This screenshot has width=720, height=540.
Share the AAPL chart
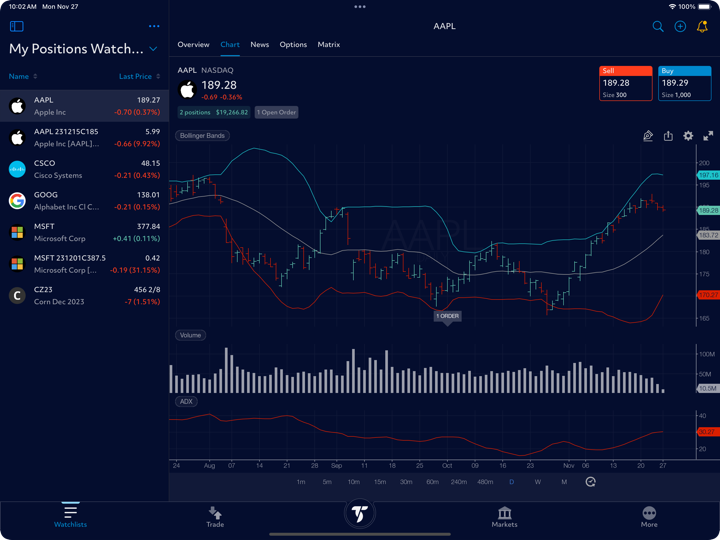click(668, 136)
